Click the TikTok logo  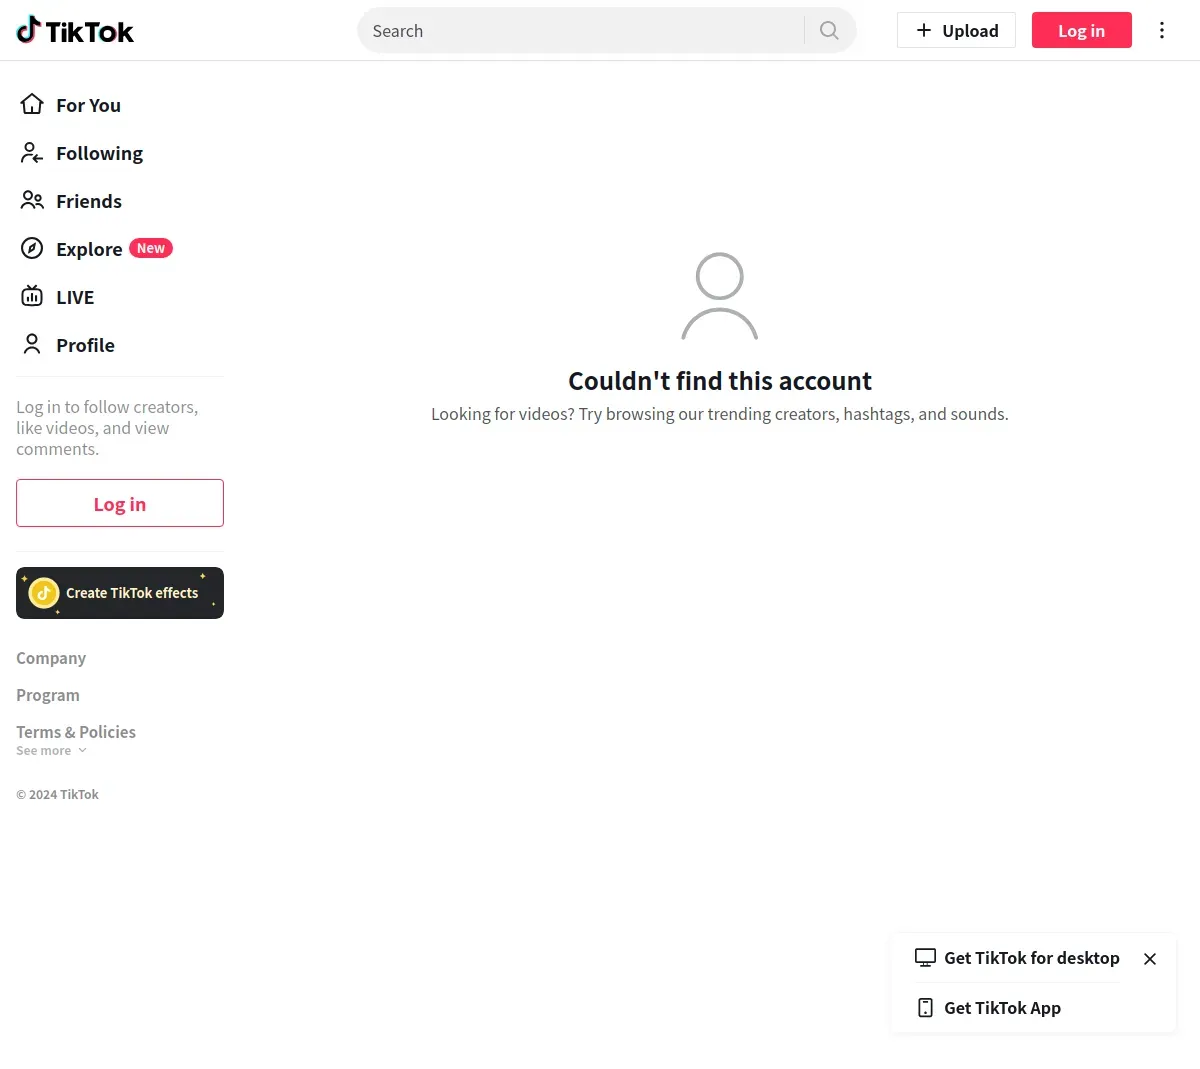[x=75, y=31]
